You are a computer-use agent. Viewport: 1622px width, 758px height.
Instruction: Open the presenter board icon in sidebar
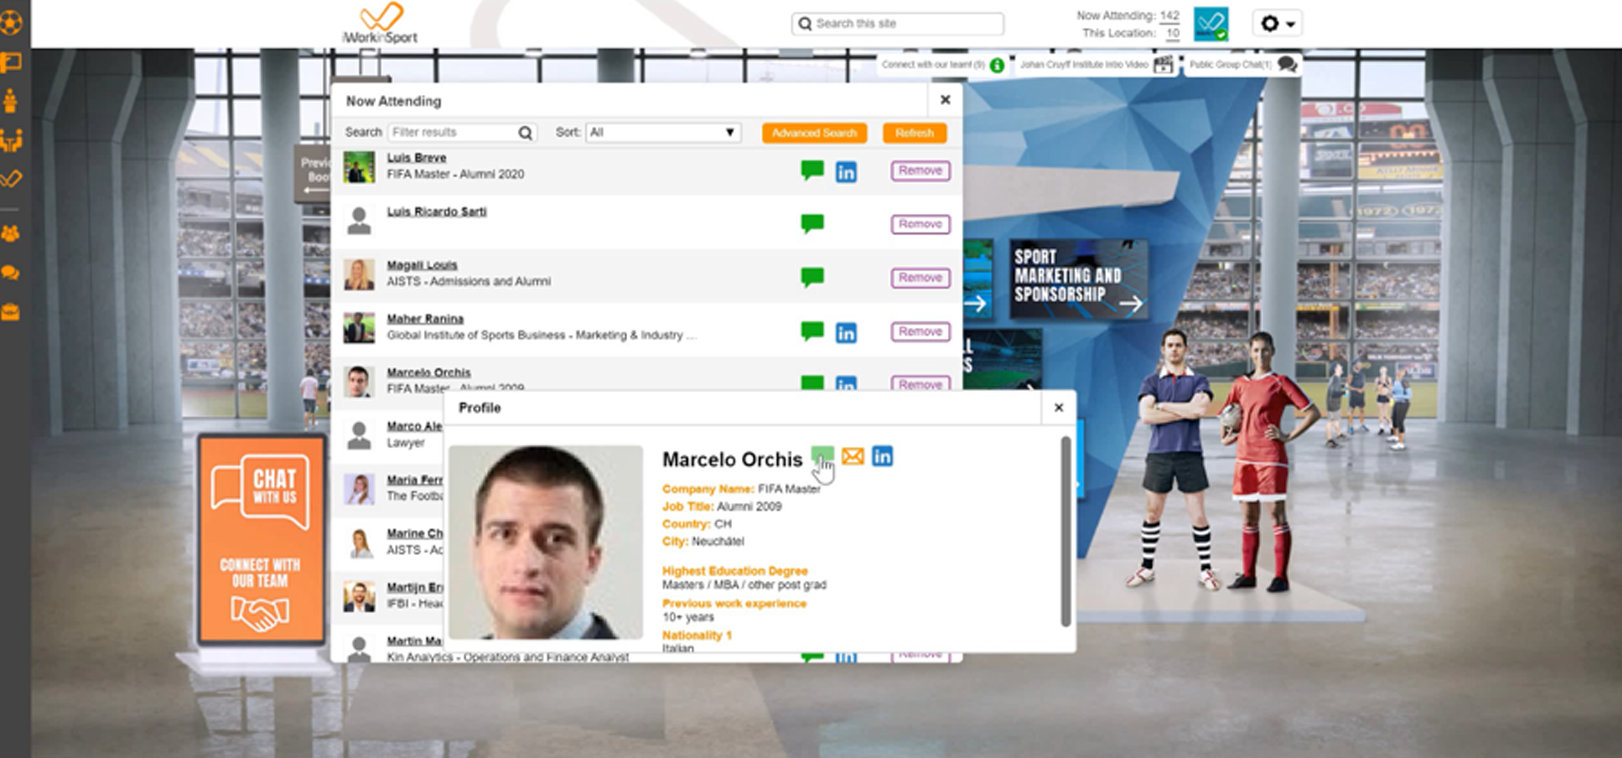tap(11, 63)
